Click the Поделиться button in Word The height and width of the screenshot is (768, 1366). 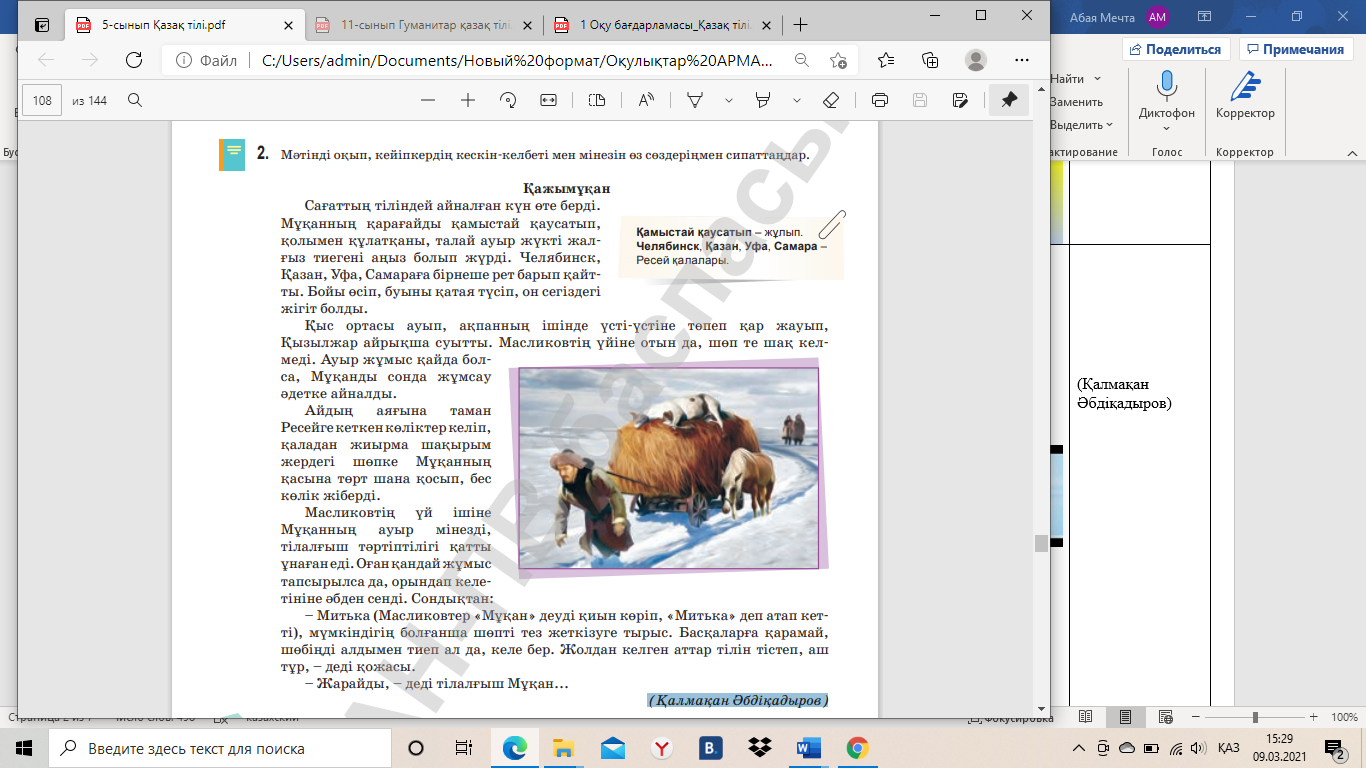pyautogui.click(x=1176, y=49)
